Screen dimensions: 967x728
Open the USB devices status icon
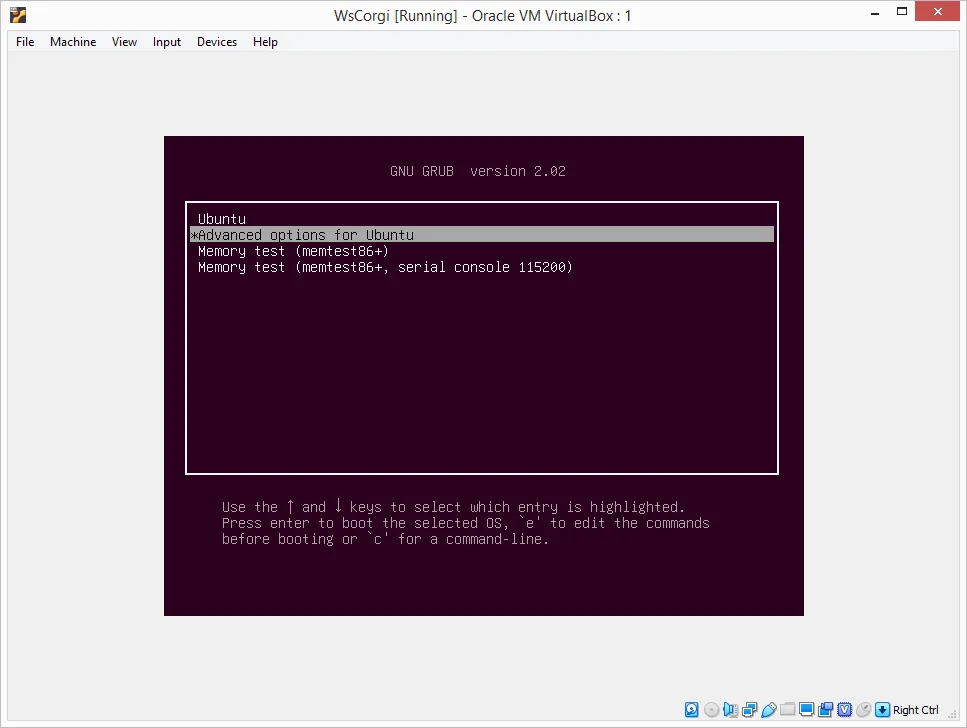[768, 709]
